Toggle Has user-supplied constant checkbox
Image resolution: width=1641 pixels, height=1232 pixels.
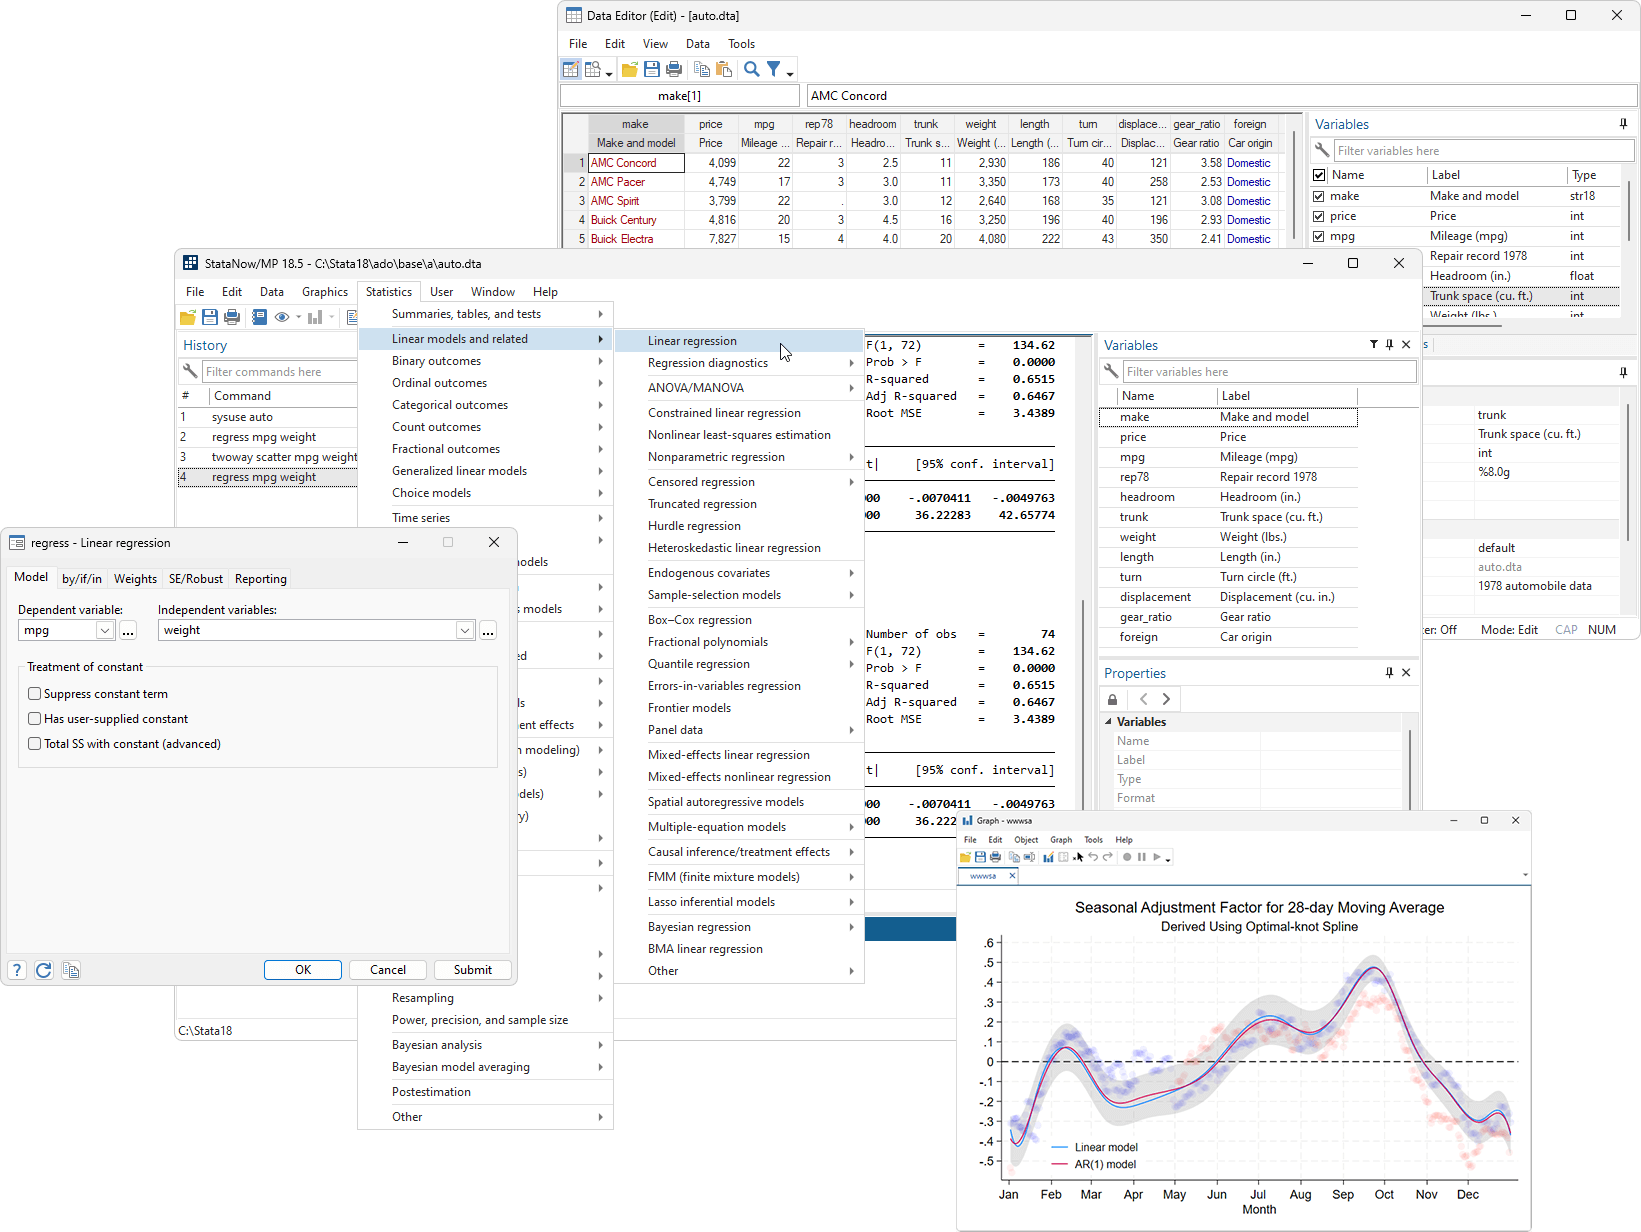(x=35, y=719)
